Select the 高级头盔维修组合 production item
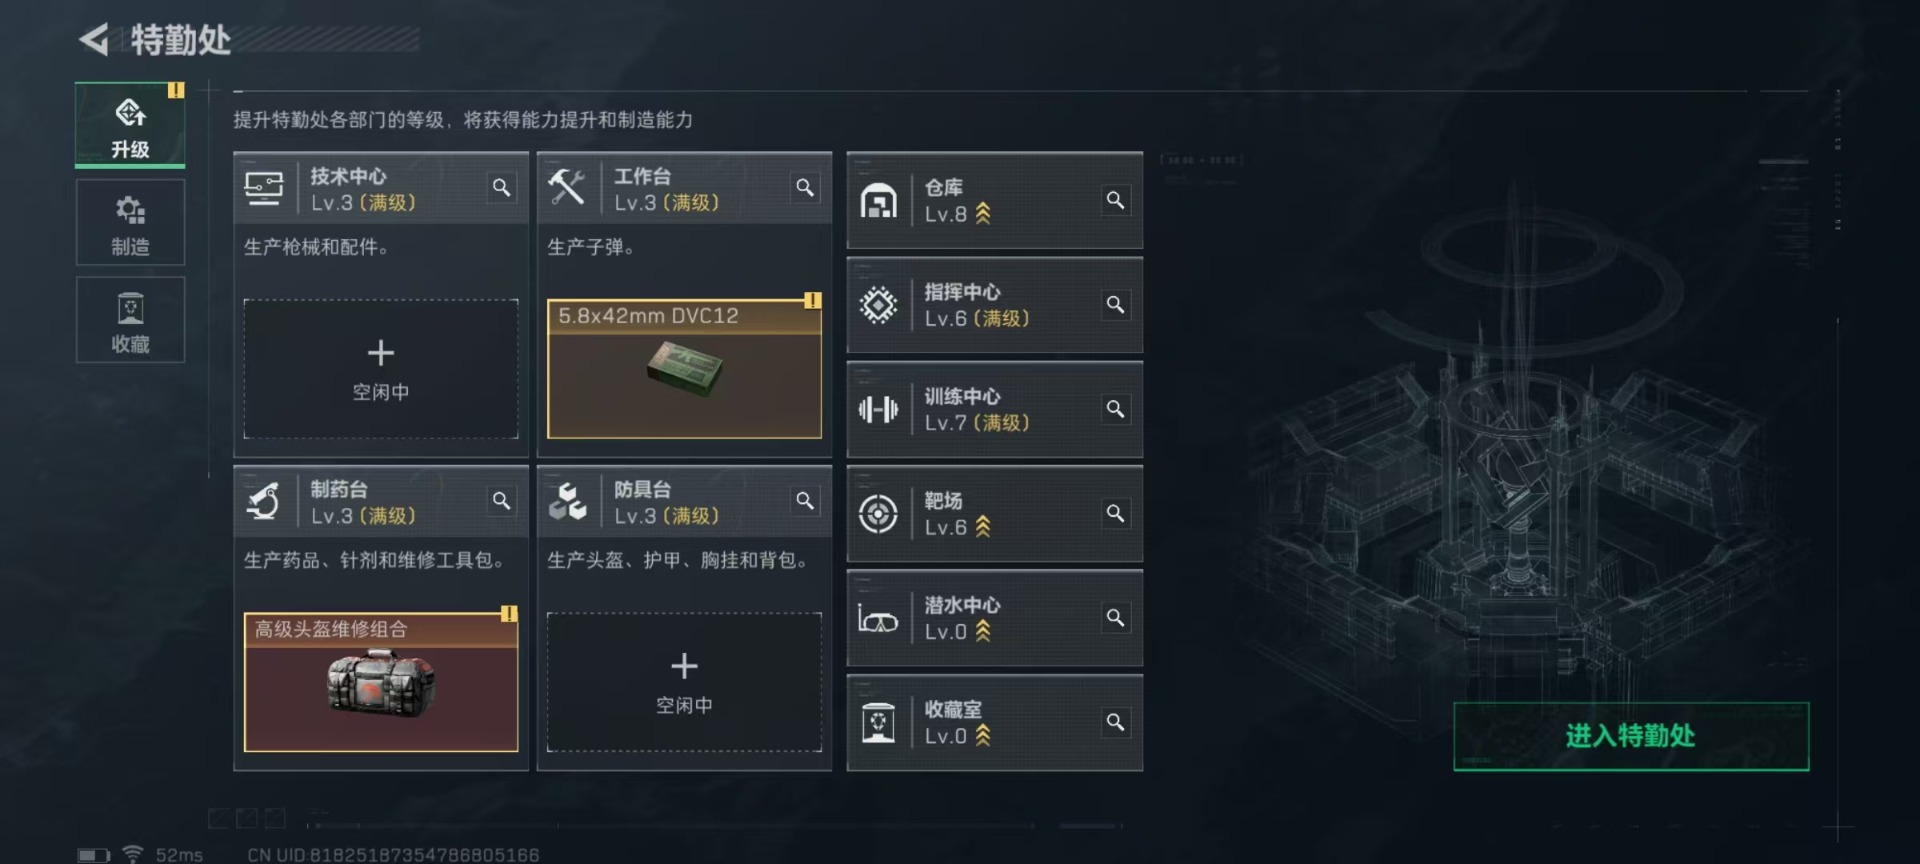Screen dimensions: 1920x864 click(x=381, y=682)
